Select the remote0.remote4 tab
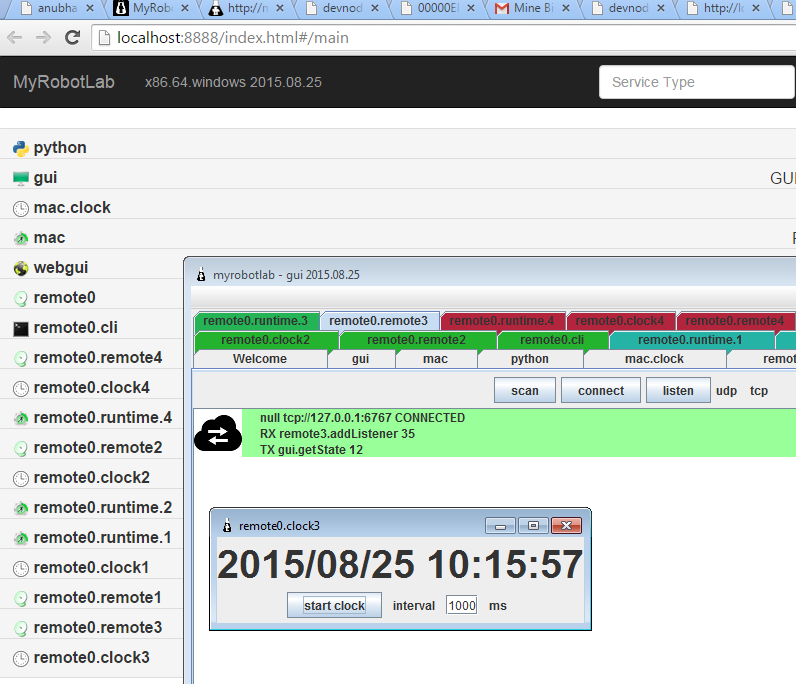Viewport: 796px width, 684px height. pyautogui.click(x=735, y=321)
